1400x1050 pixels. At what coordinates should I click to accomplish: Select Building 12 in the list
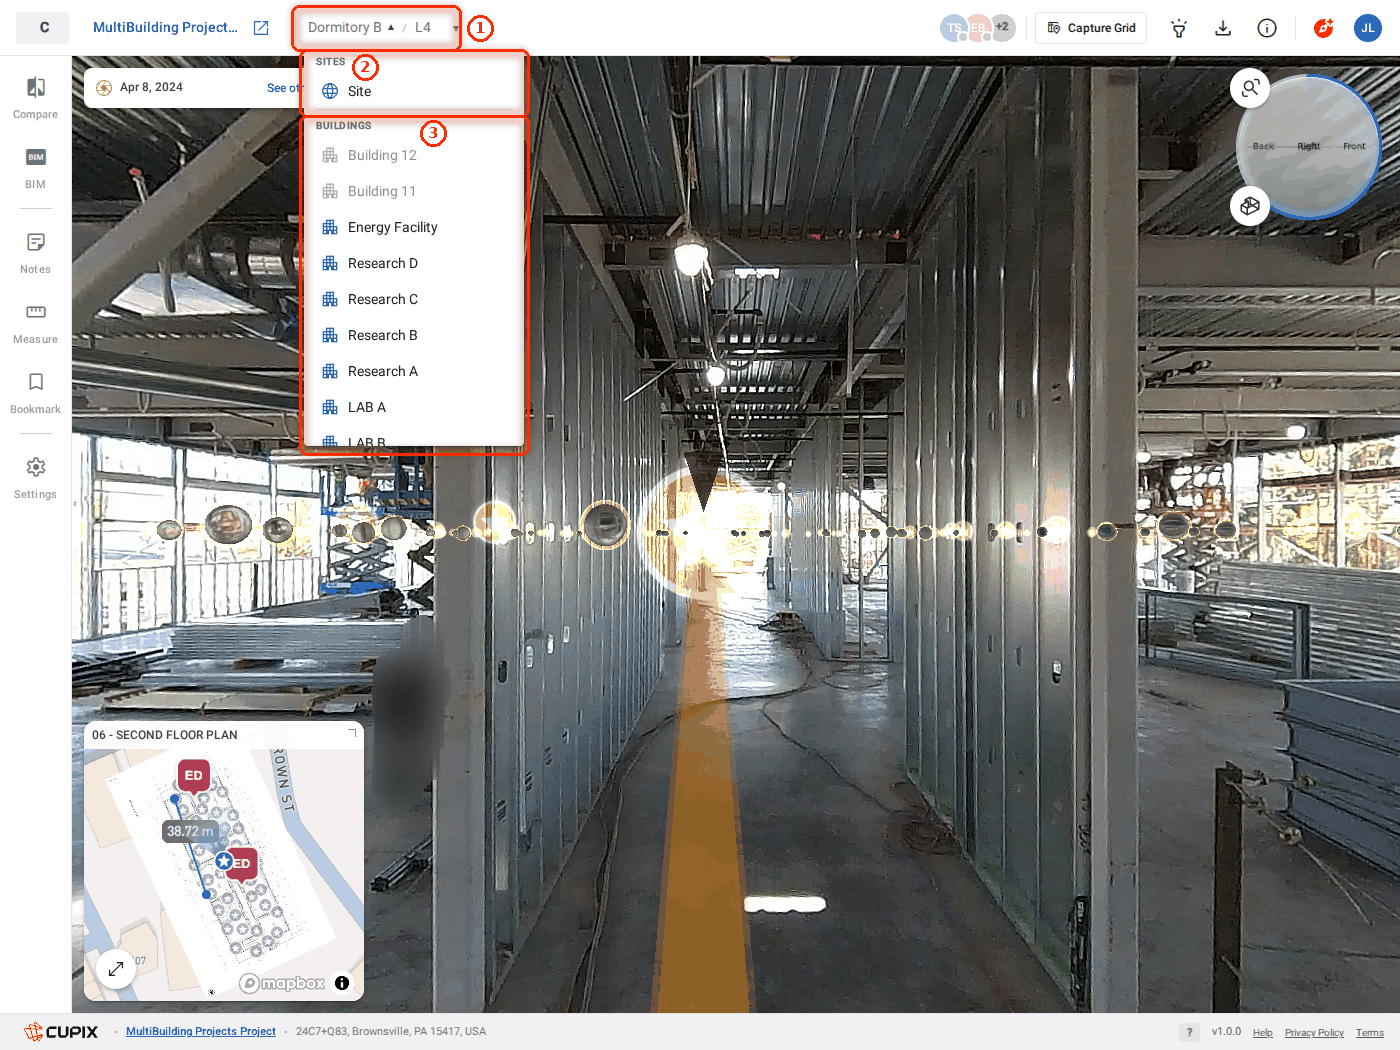click(414, 155)
